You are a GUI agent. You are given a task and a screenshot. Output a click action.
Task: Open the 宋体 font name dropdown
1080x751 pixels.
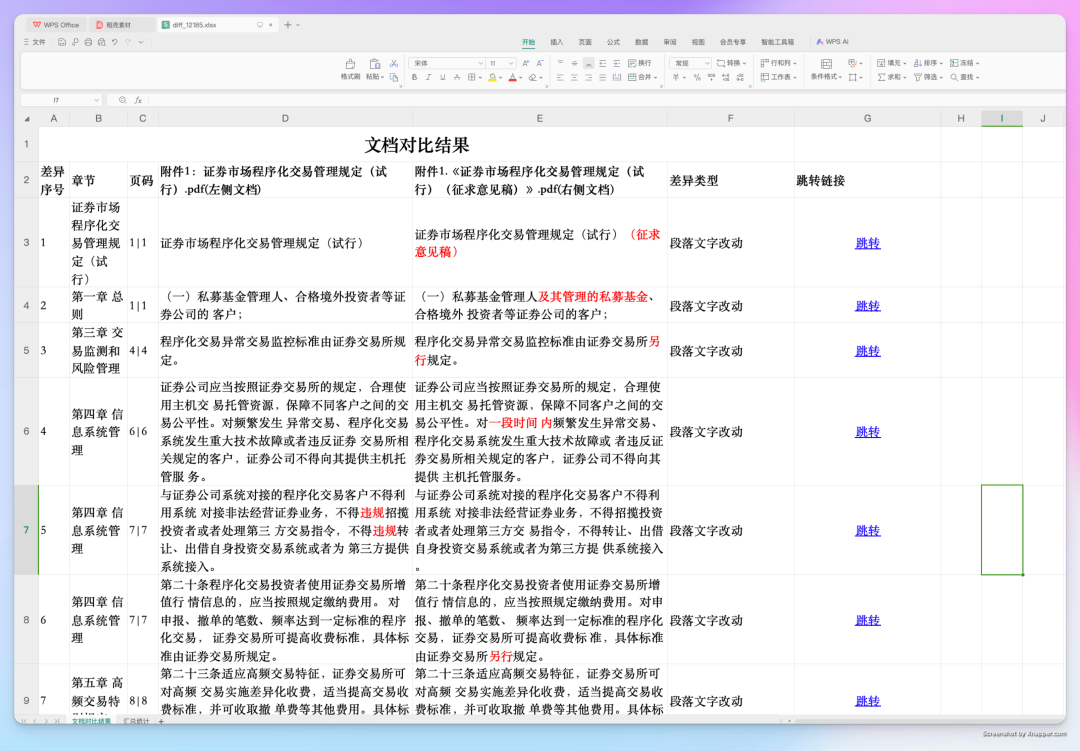tap(447, 63)
